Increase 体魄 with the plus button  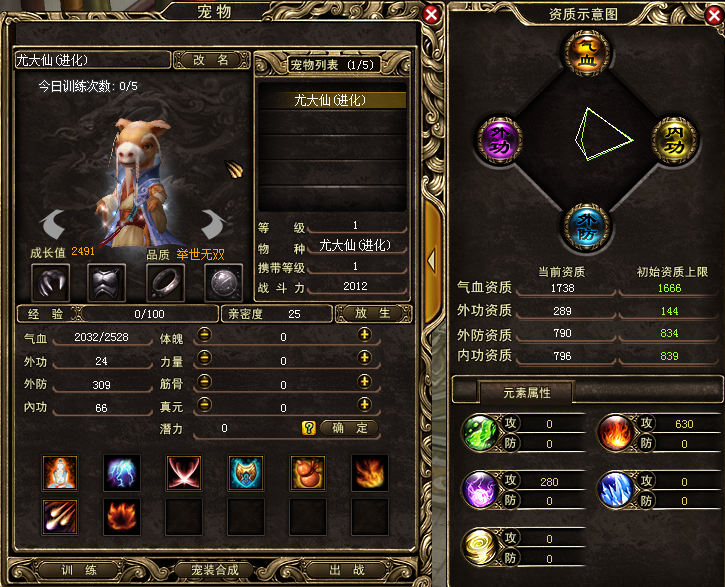click(x=364, y=335)
